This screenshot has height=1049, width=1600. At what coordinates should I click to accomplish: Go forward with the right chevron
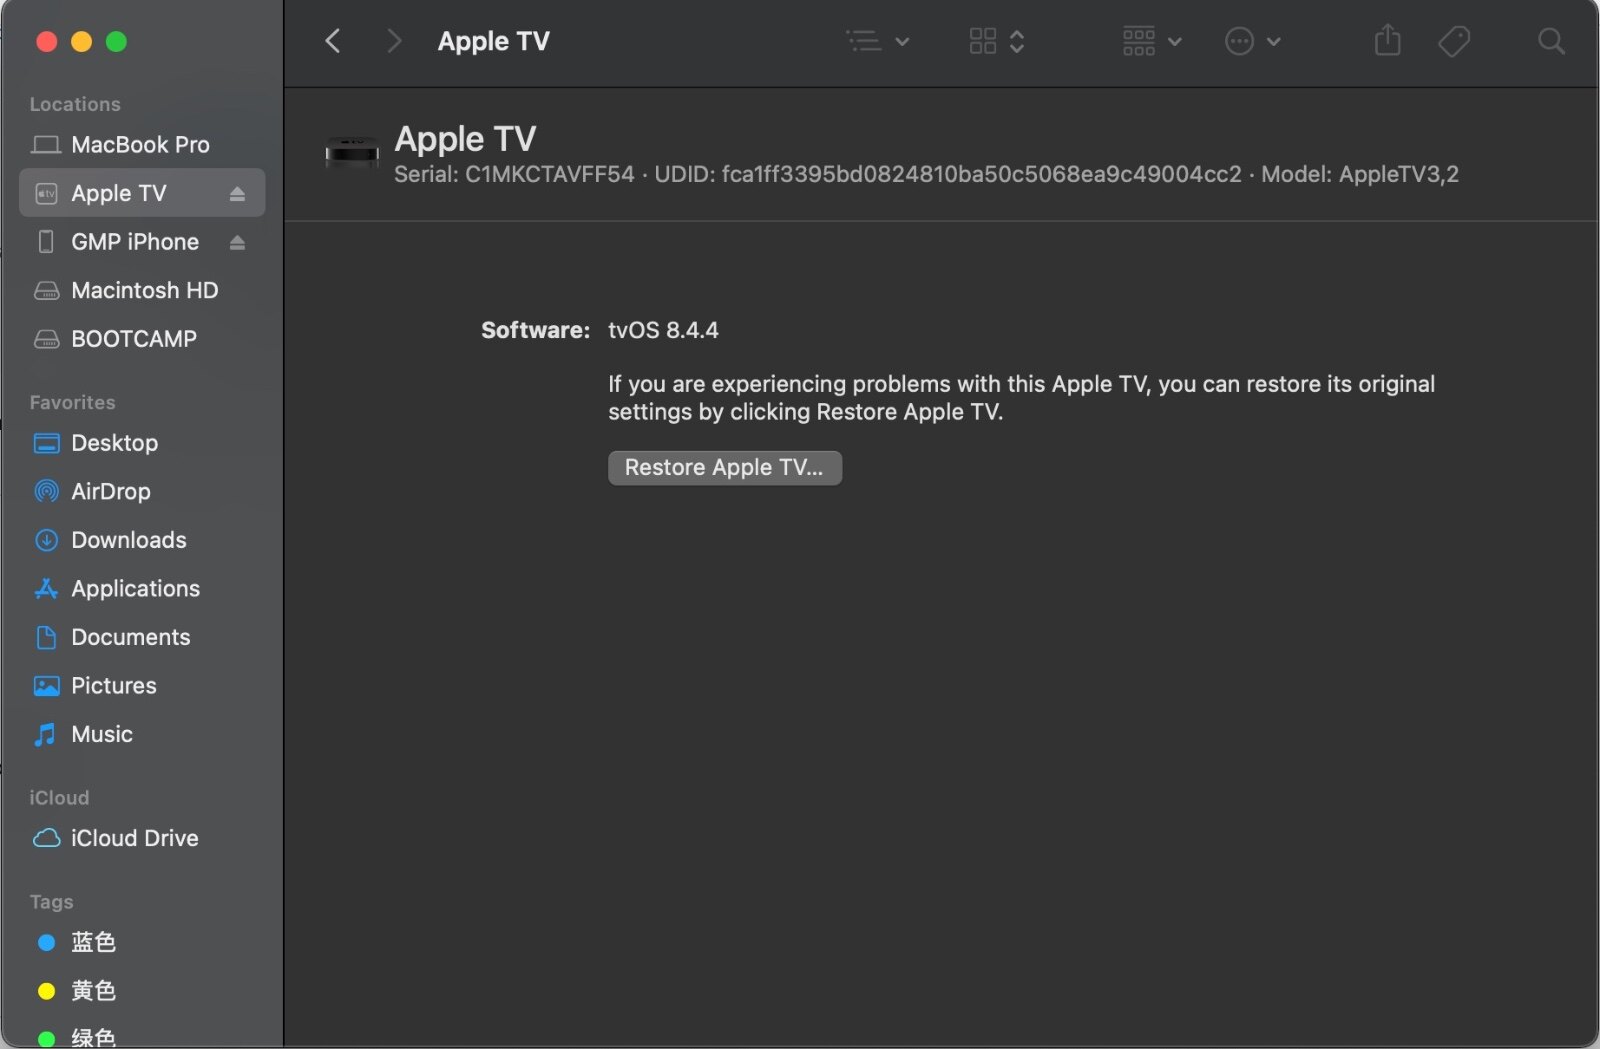394,41
